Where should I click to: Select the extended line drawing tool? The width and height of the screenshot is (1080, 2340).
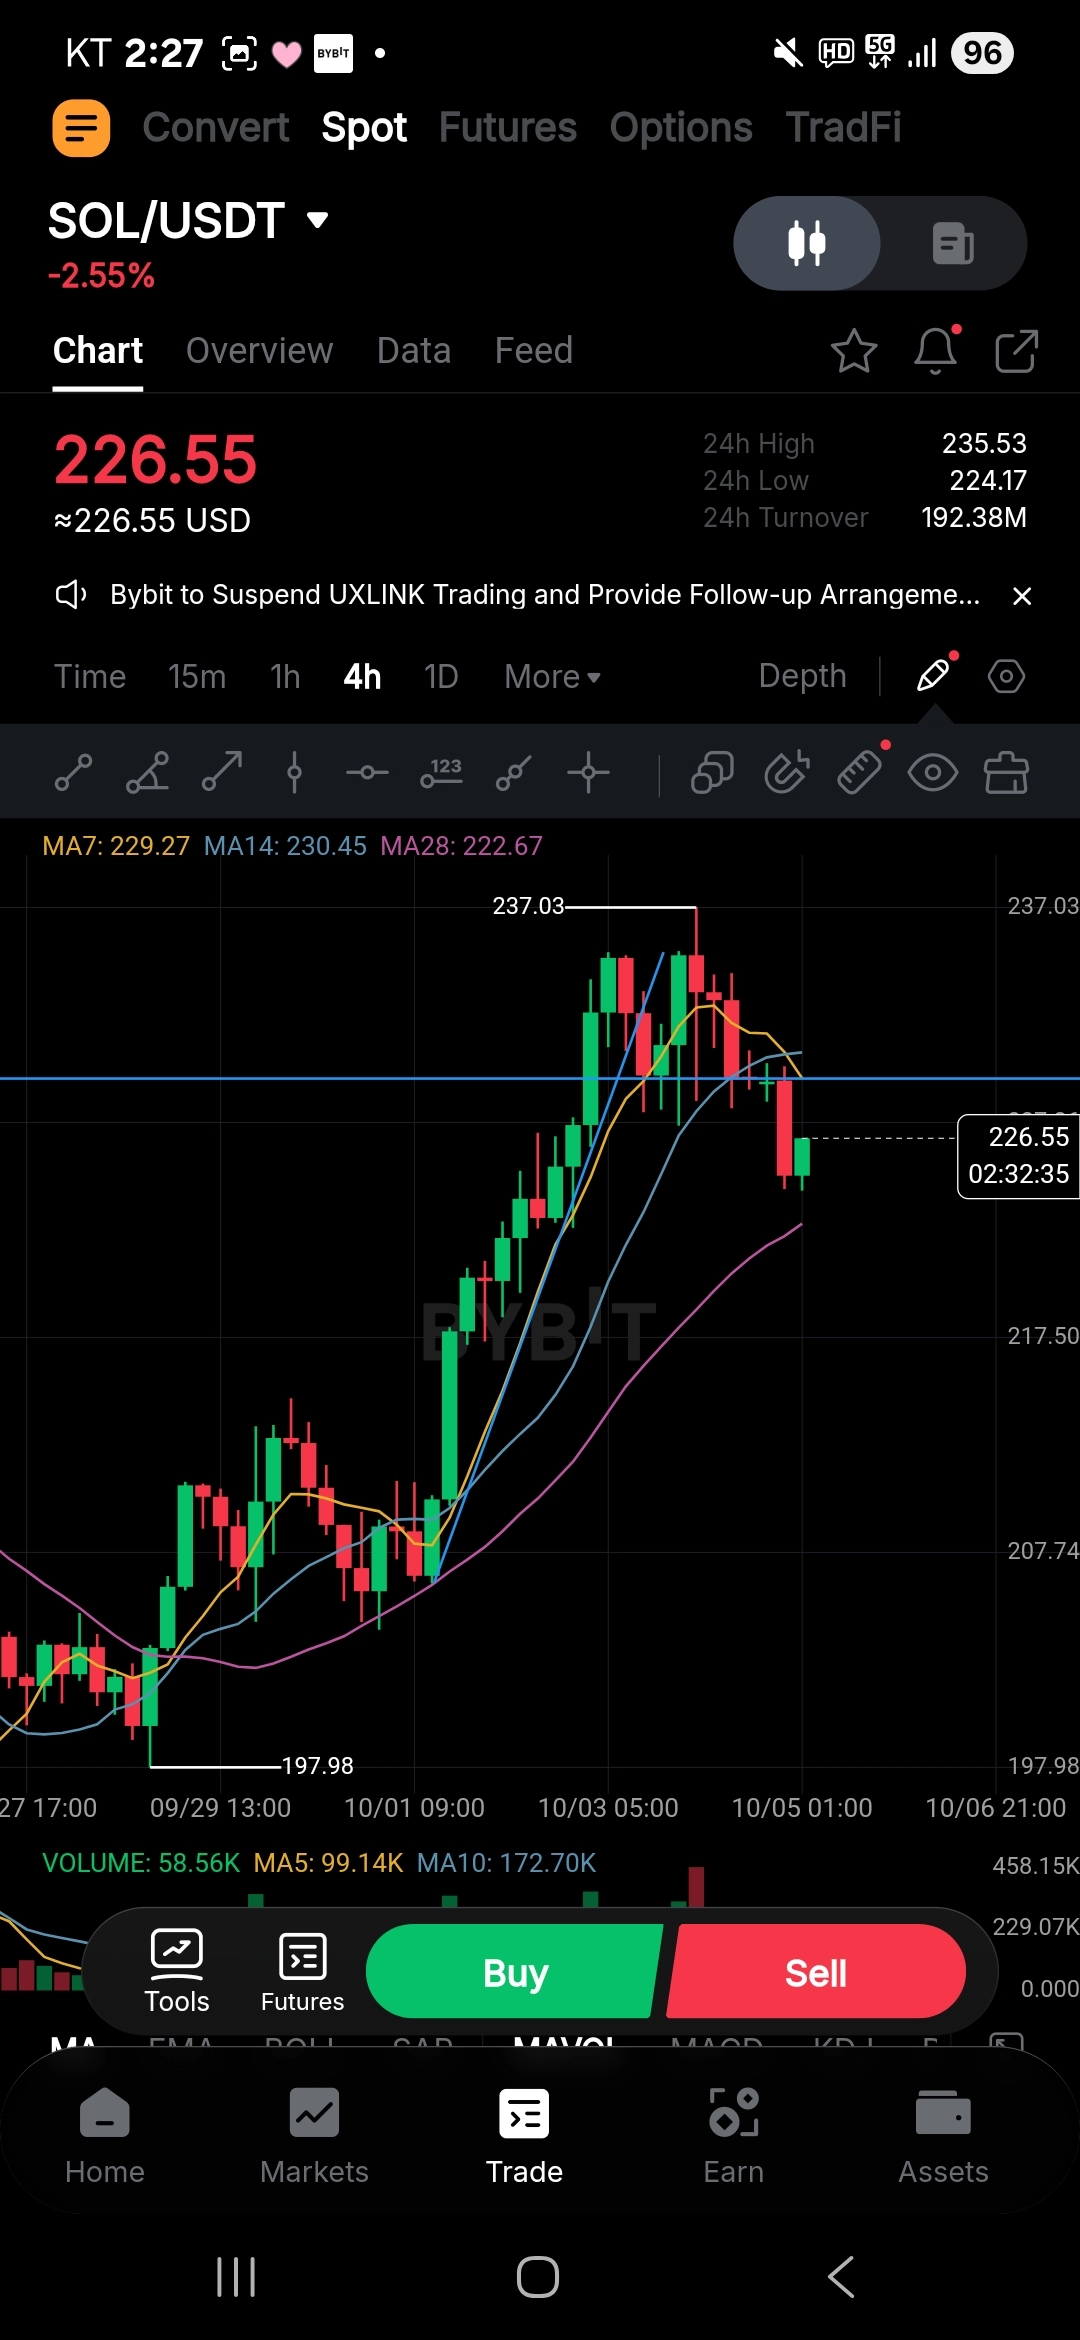(513, 773)
